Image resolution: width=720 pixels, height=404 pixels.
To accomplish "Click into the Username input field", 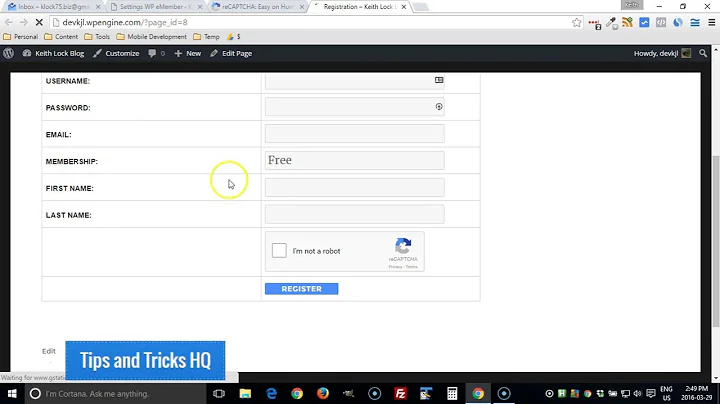I will pyautogui.click(x=354, y=81).
